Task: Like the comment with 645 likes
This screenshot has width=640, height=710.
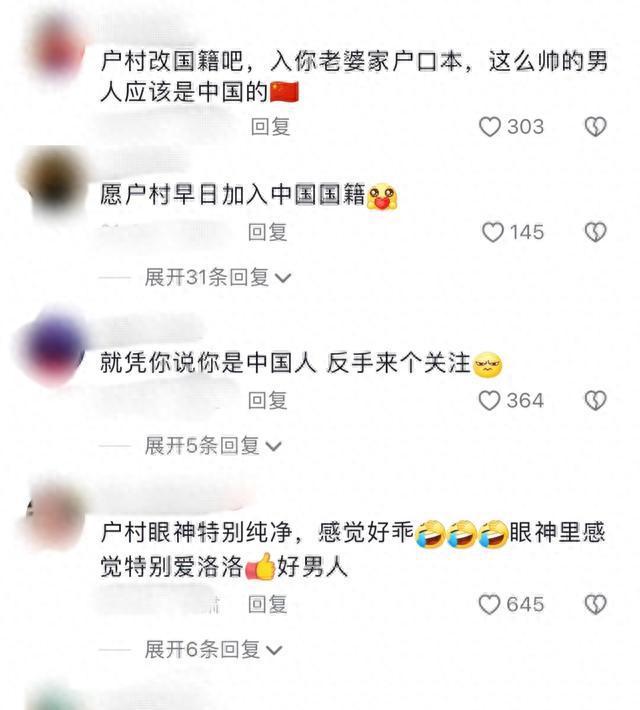Action: click(490, 604)
